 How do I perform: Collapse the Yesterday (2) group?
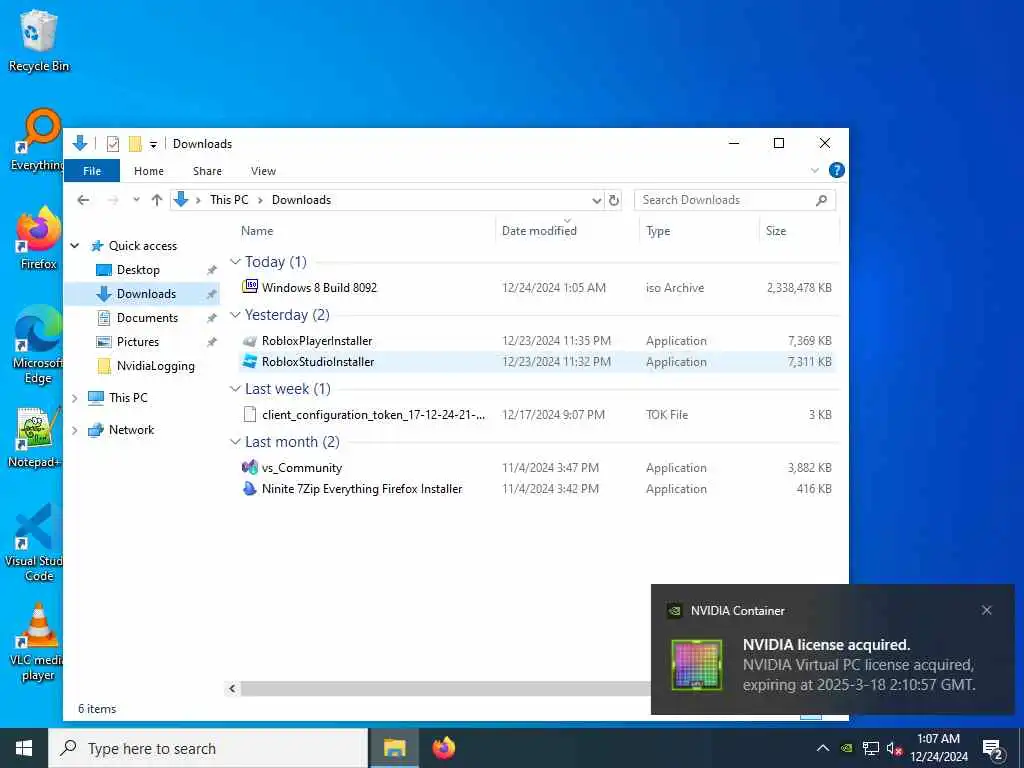[236, 315]
